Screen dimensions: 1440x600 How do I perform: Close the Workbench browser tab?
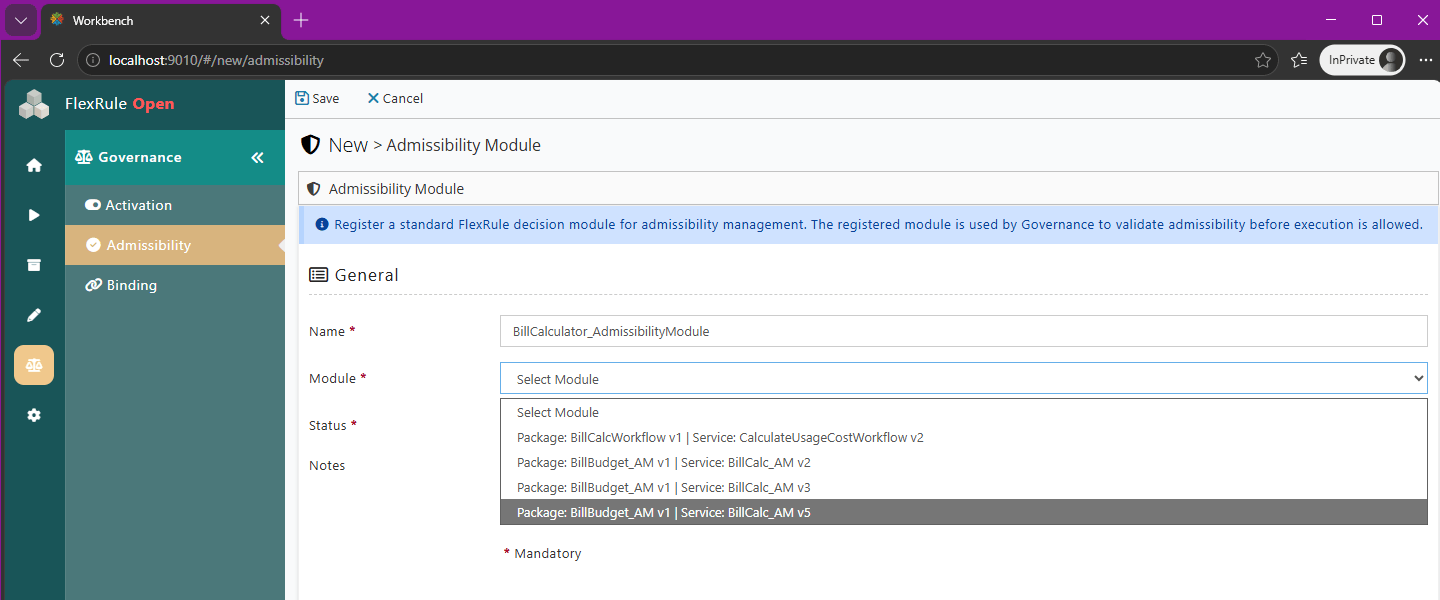(265, 20)
